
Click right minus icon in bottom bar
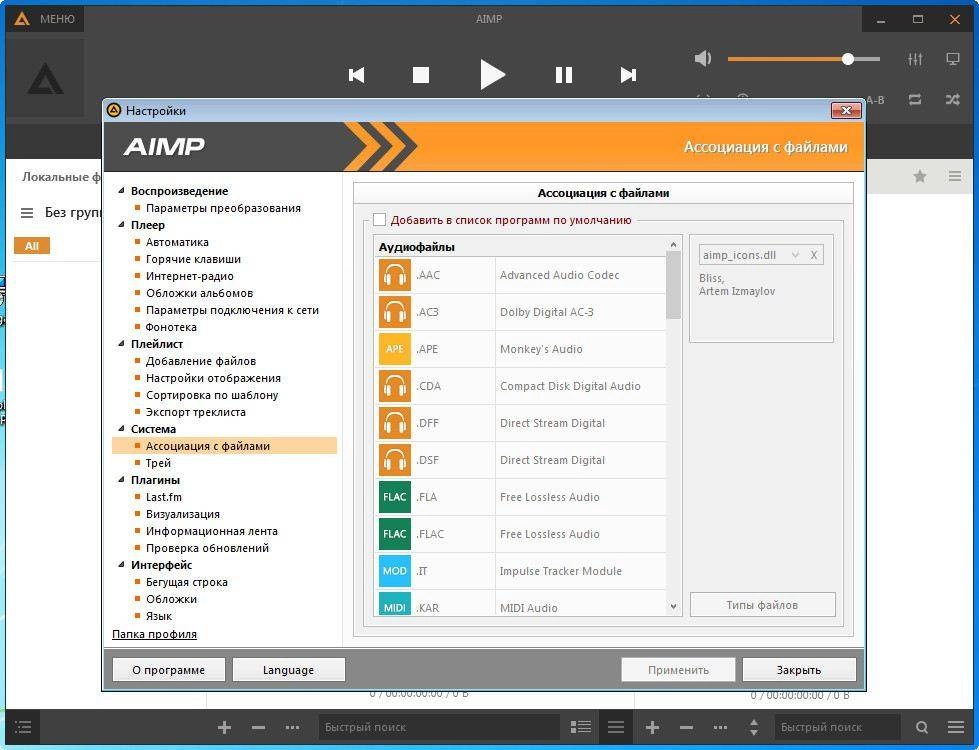[x=686, y=727]
